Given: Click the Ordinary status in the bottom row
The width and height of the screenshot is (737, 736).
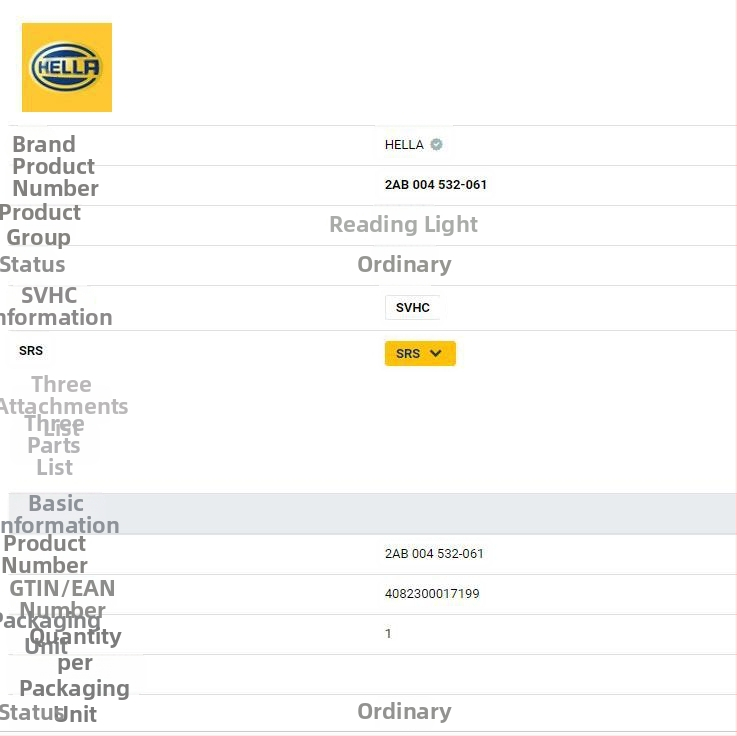Looking at the screenshot, I should 404,712.
